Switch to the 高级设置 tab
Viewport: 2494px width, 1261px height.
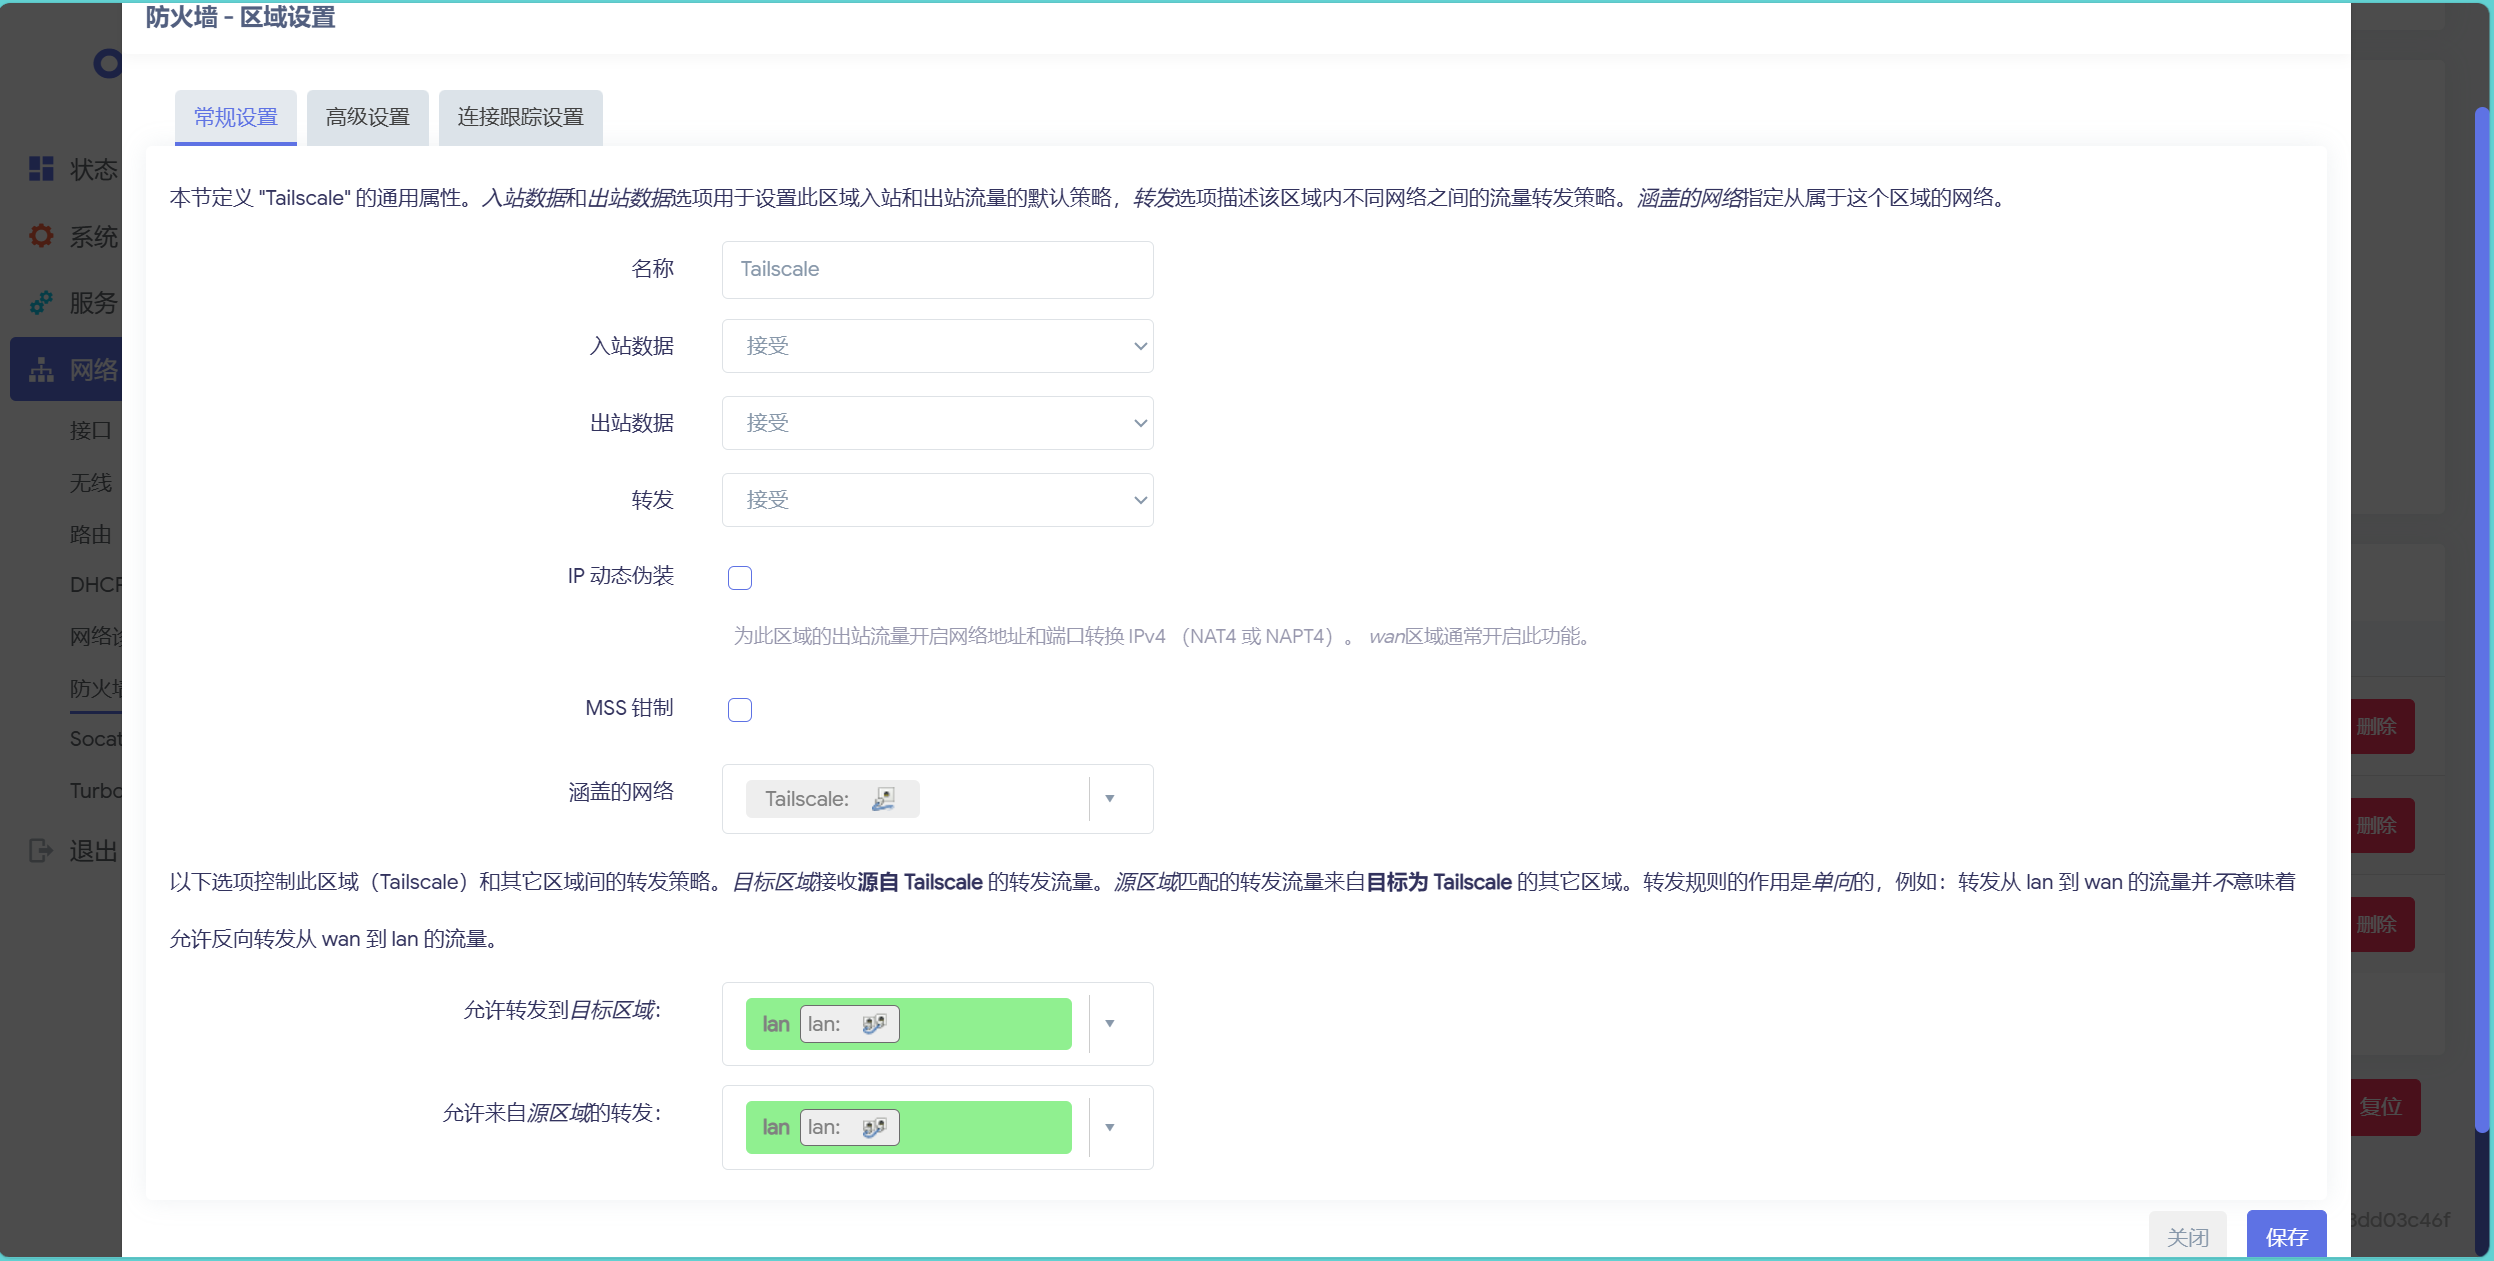(367, 118)
